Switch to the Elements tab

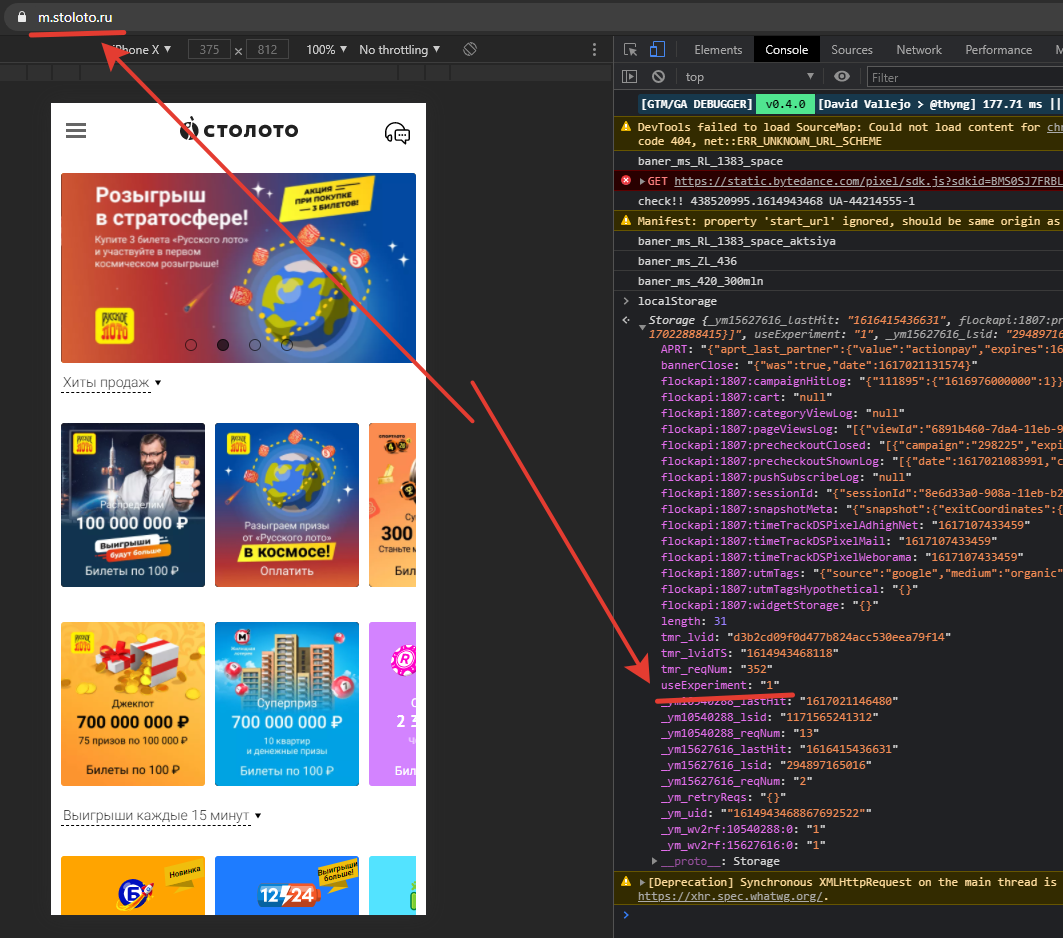(718, 50)
